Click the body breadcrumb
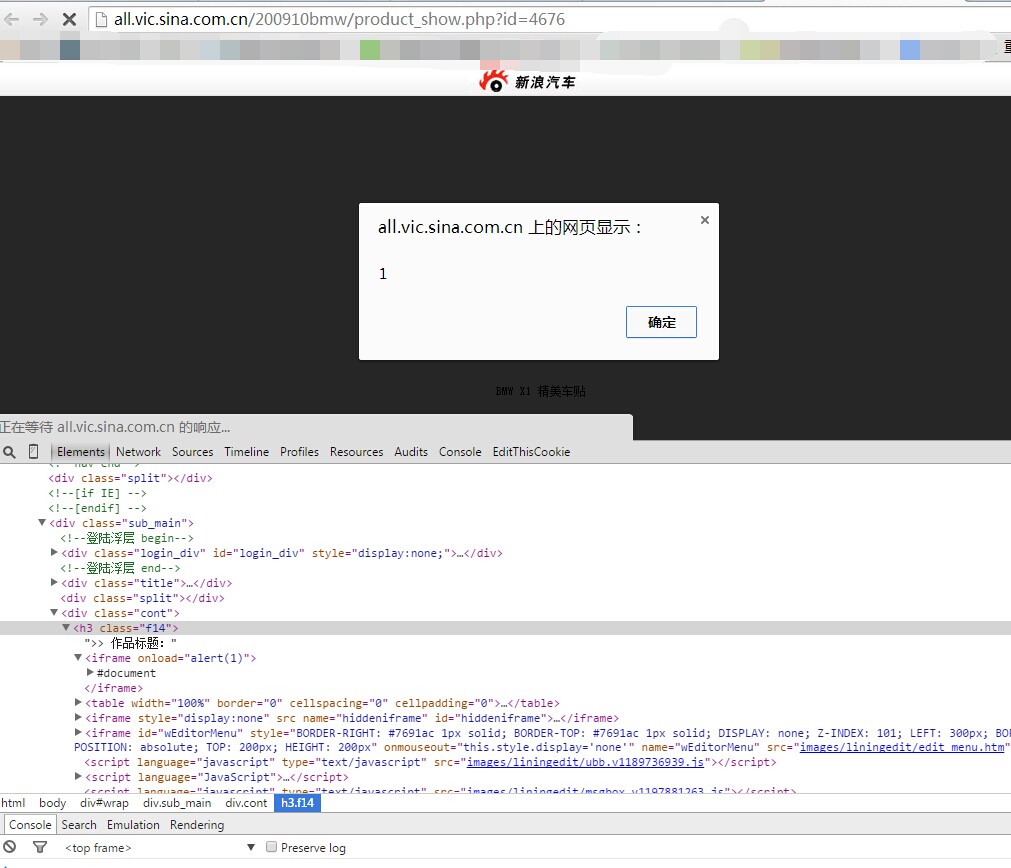The width and height of the screenshot is (1011, 868). point(52,803)
